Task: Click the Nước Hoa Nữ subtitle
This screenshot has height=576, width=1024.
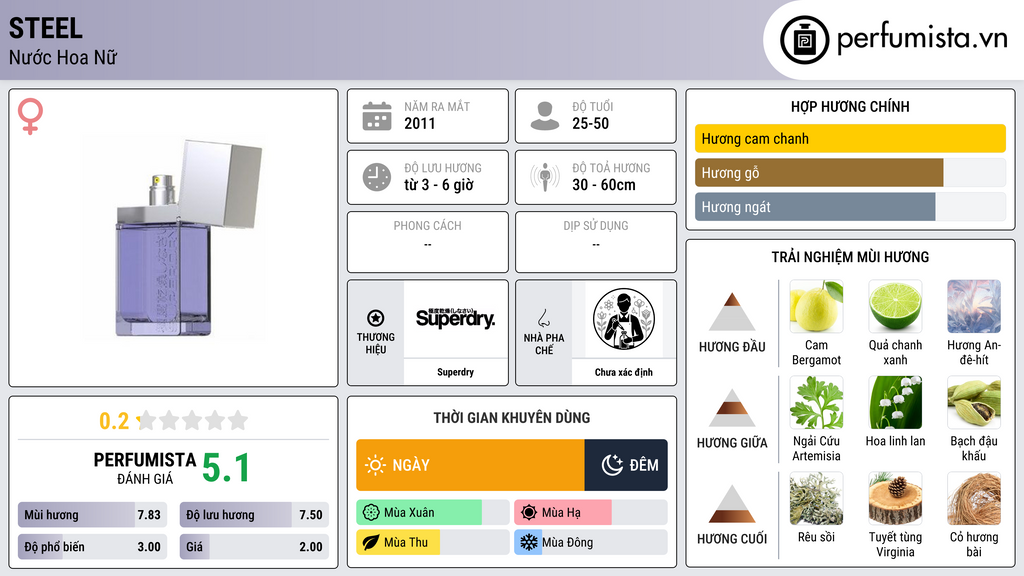Action: (63, 57)
